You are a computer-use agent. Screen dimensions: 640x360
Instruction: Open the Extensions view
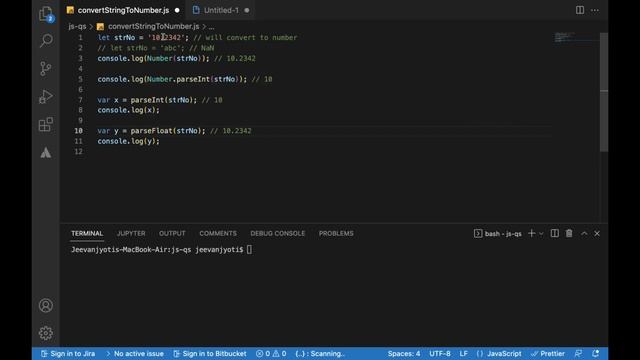point(46,124)
